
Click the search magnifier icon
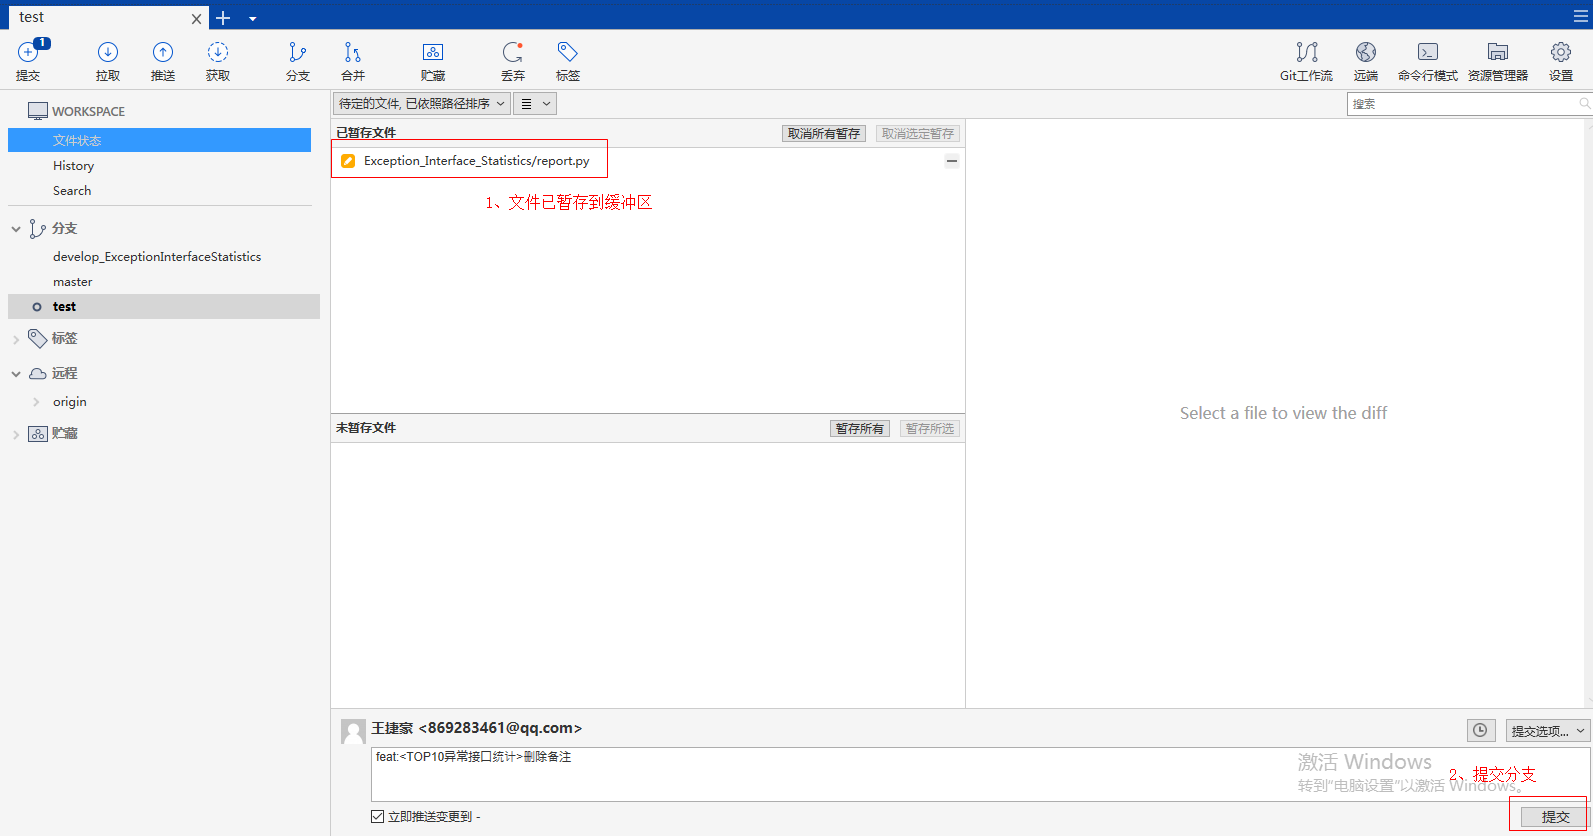coord(1584,103)
